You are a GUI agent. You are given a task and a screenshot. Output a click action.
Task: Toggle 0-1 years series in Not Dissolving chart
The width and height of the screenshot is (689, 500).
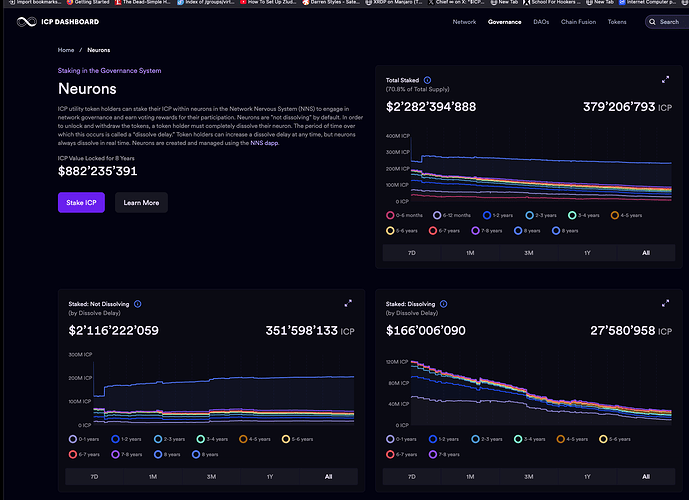point(84,439)
